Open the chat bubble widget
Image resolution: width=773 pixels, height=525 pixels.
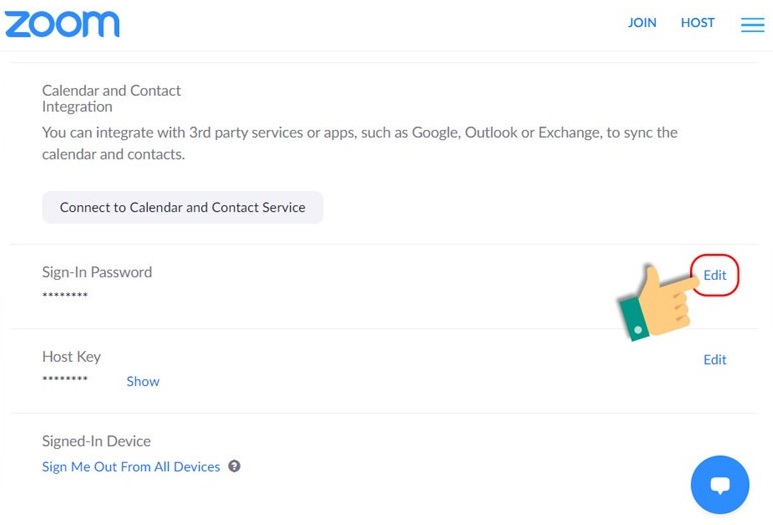(x=720, y=485)
